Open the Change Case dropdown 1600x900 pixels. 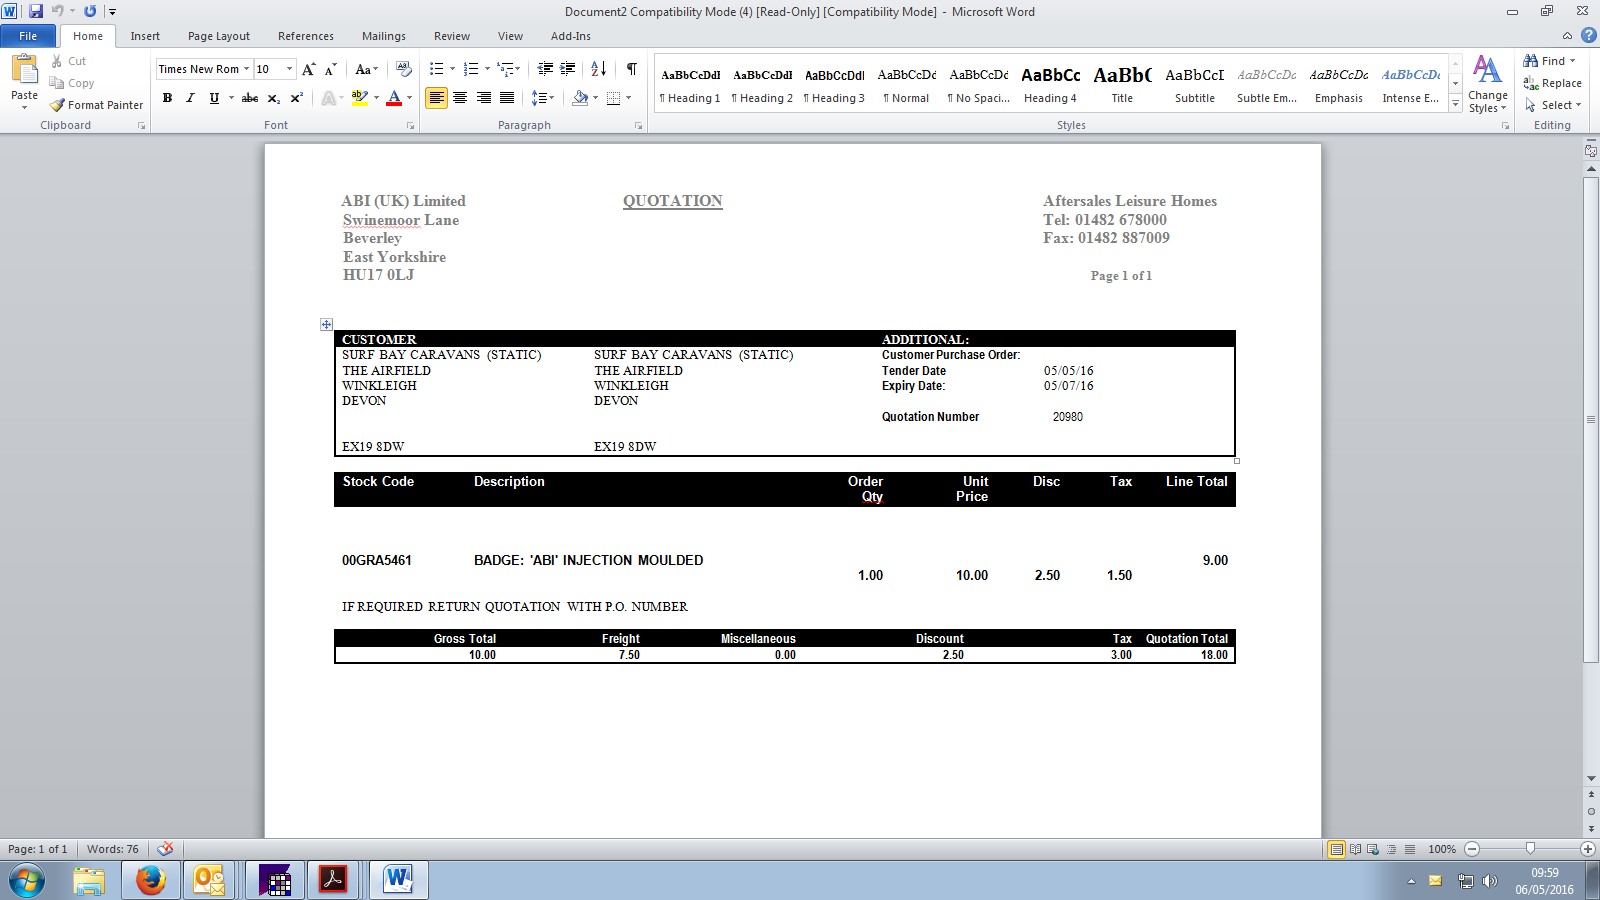367,69
